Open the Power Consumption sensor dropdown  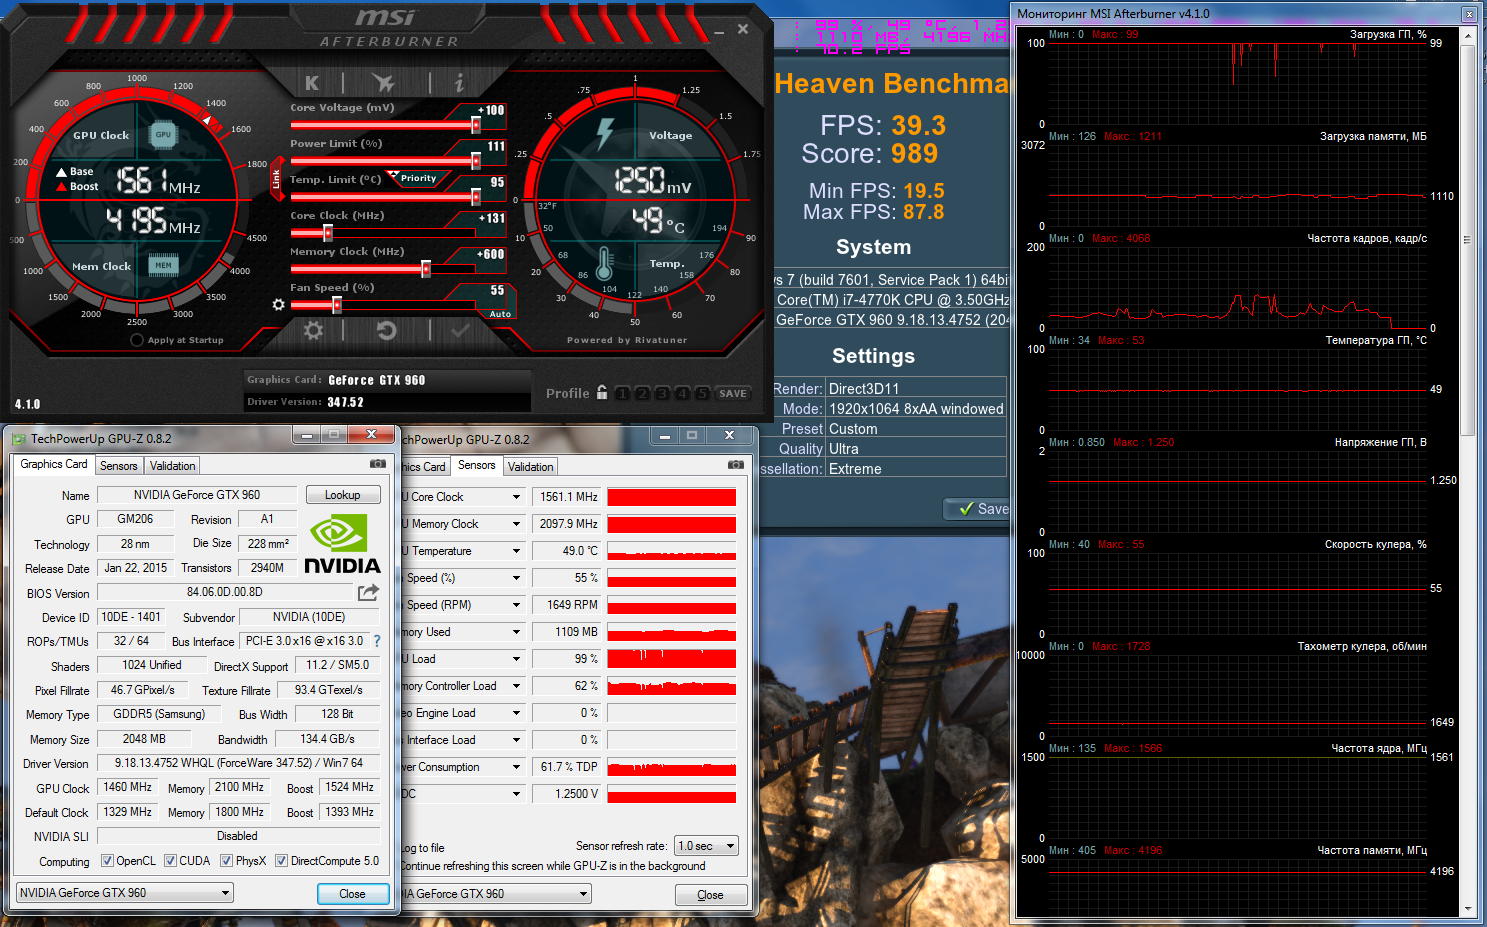click(x=516, y=767)
